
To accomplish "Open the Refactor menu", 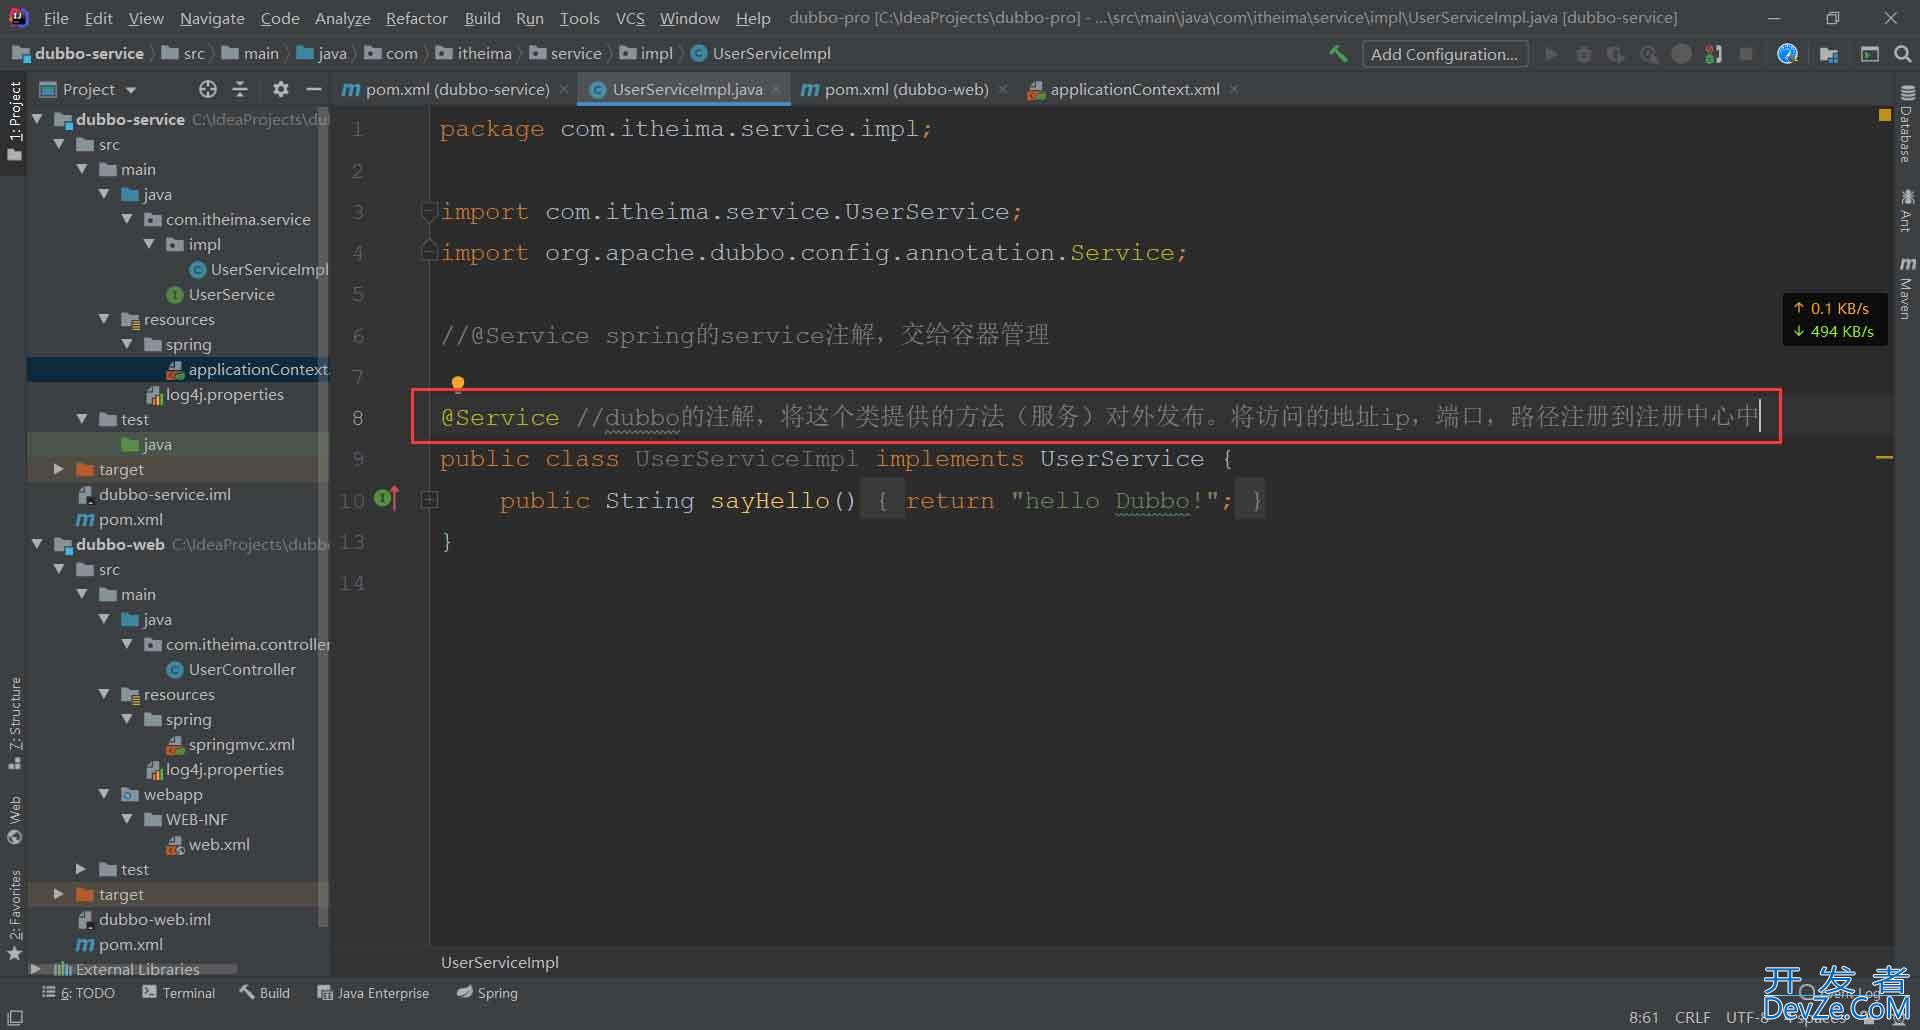I will [416, 18].
